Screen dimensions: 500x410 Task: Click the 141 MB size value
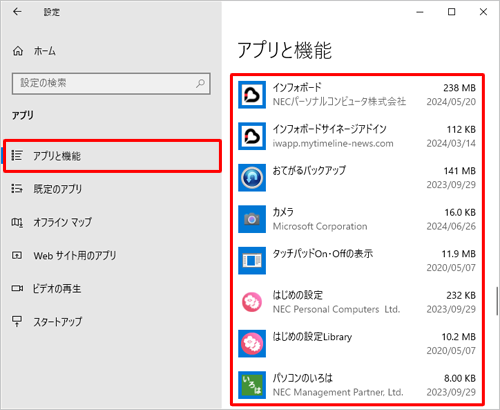460,171
